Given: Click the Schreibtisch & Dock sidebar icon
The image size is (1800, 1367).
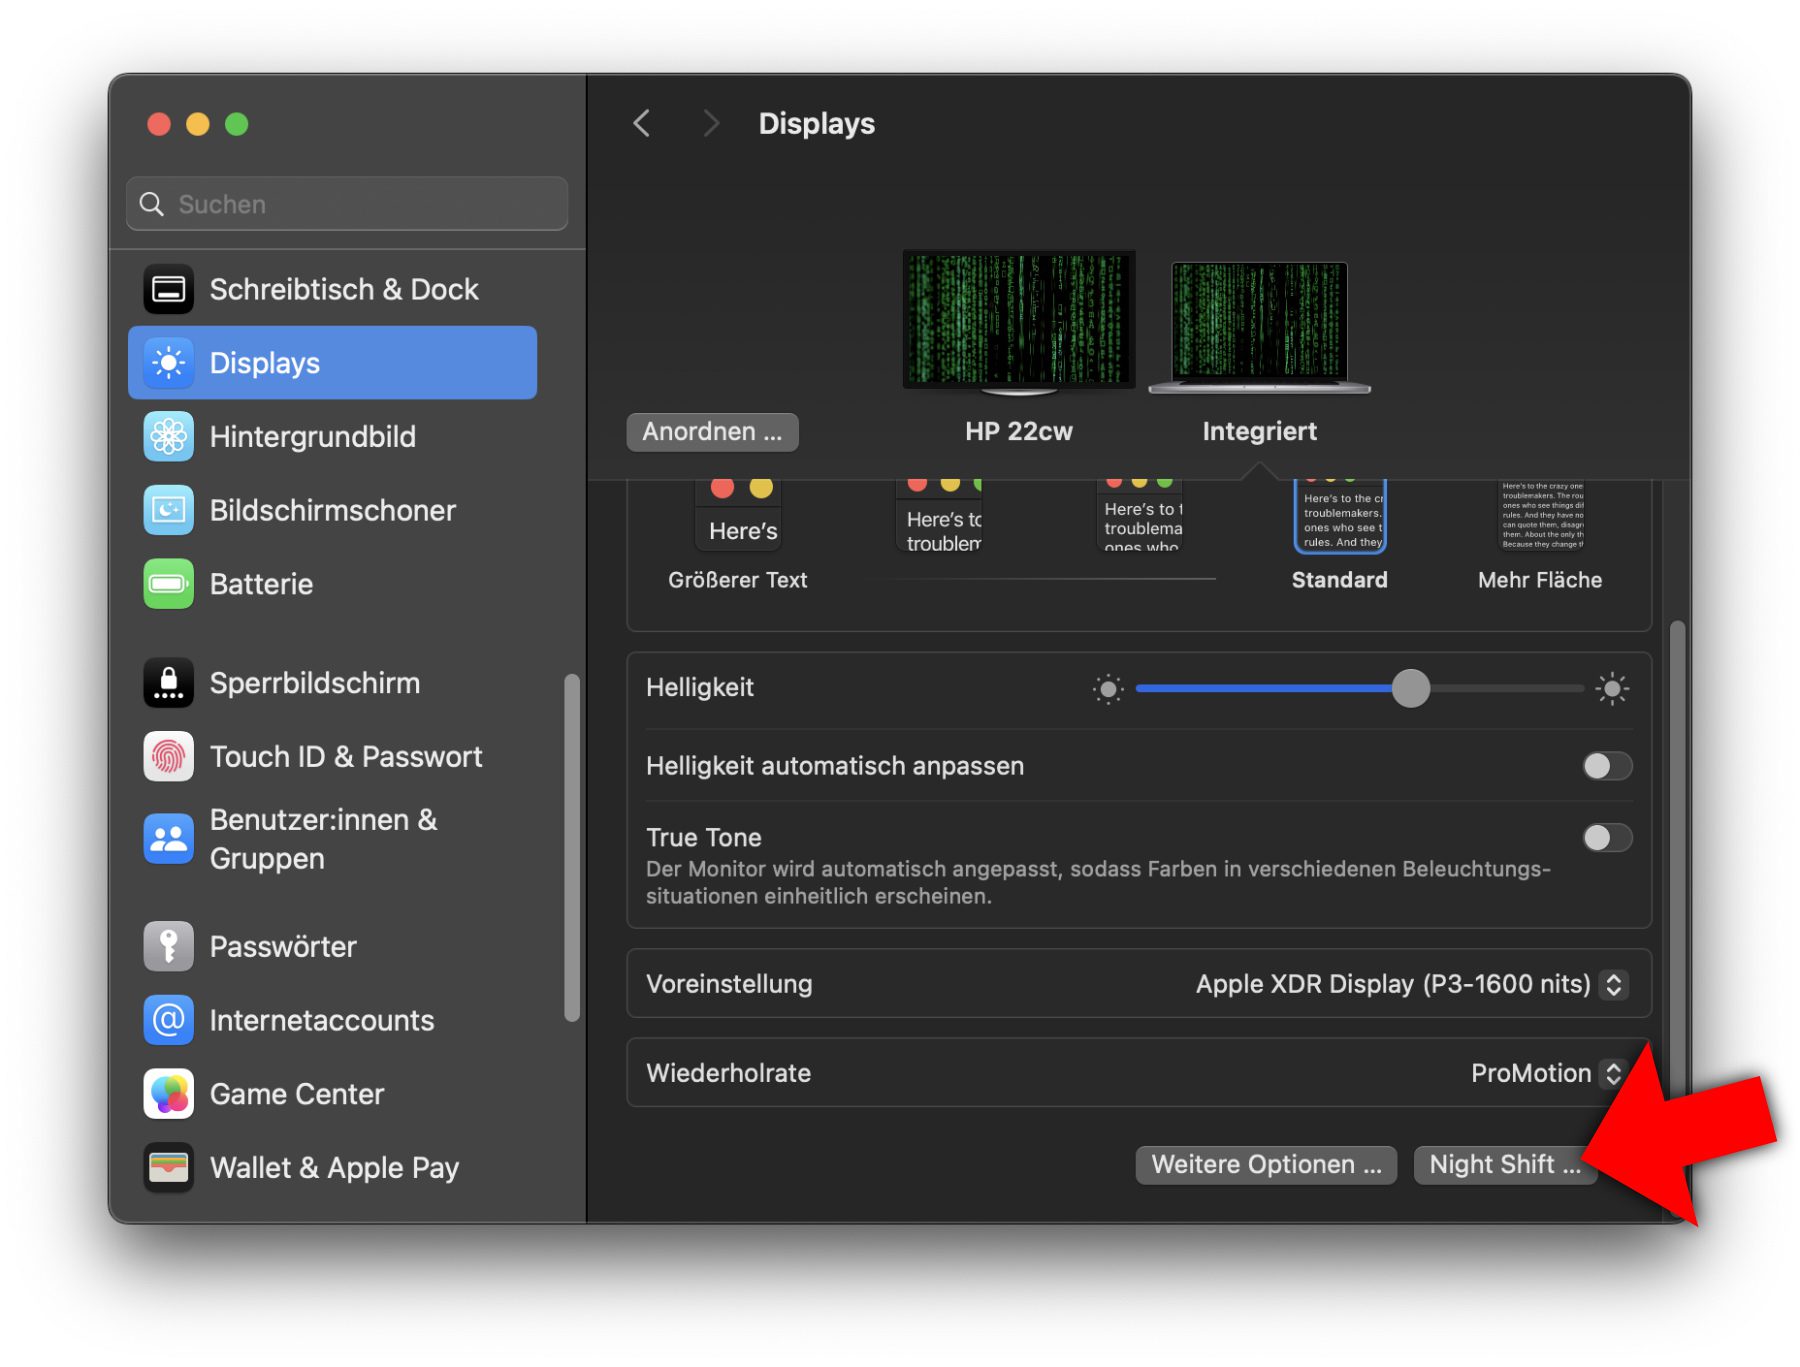Looking at the screenshot, I should [x=168, y=290].
